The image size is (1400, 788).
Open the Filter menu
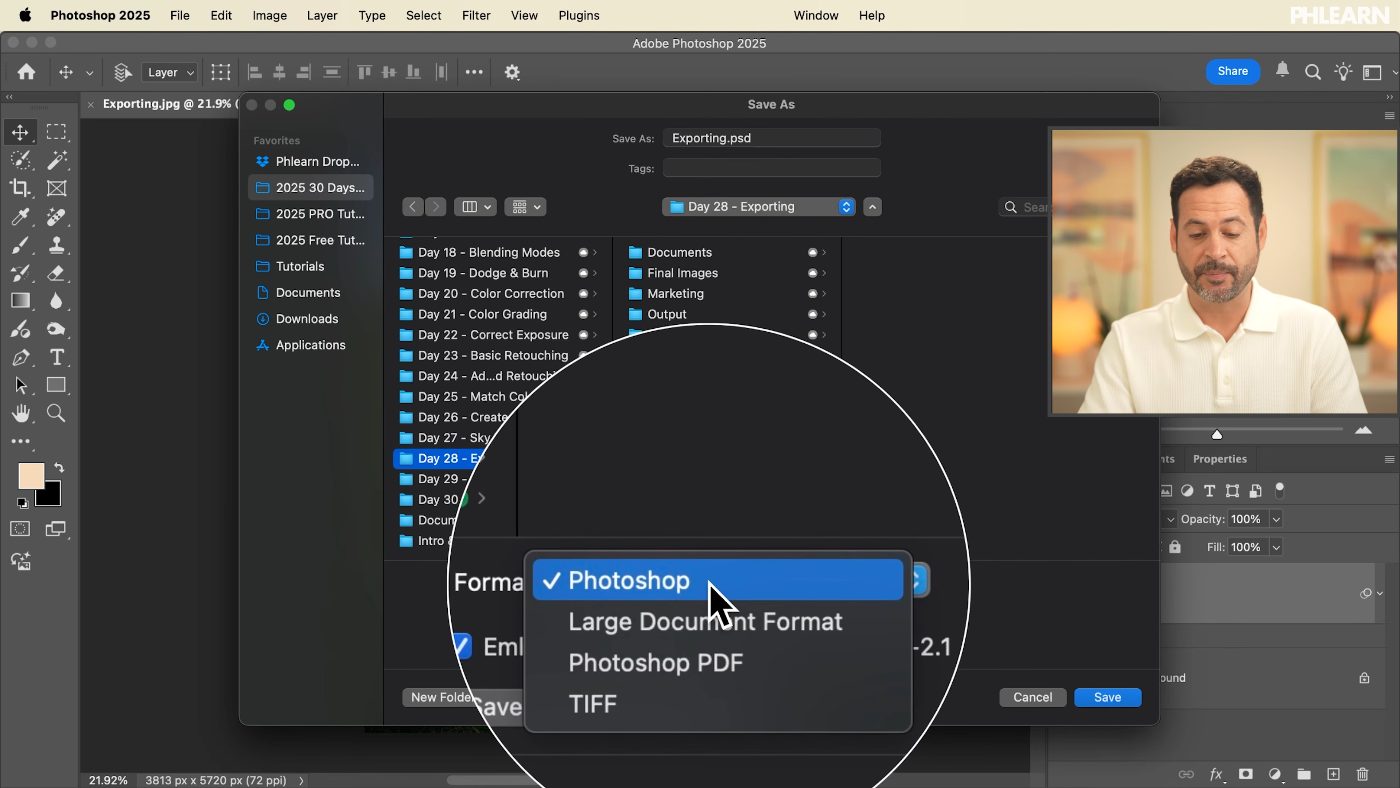point(476,15)
